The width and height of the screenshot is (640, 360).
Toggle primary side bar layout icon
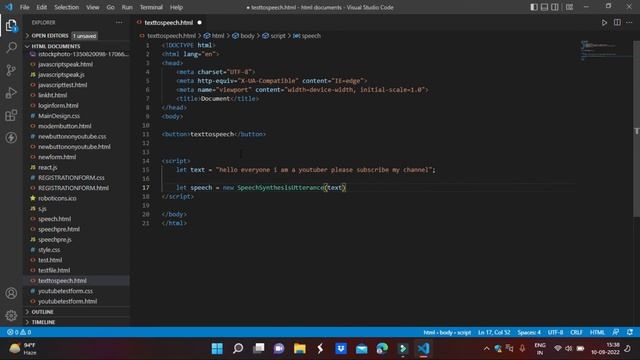click(x=534, y=7)
